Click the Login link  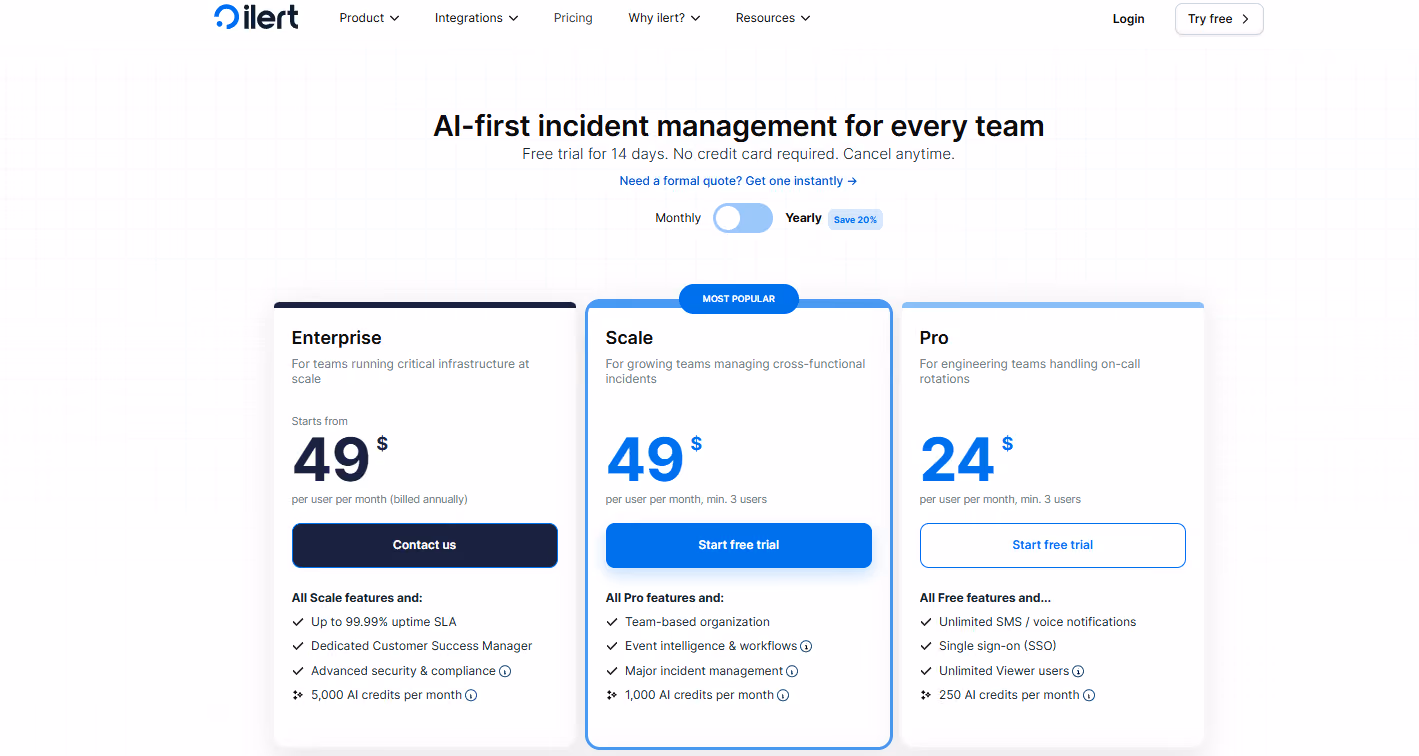click(x=1128, y=19)
